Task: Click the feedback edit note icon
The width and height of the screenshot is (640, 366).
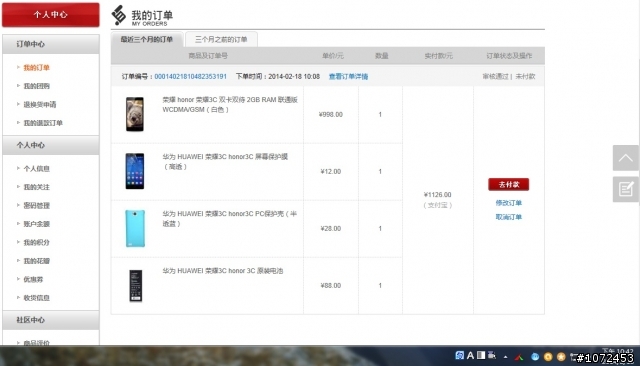Action: point(625,189)
